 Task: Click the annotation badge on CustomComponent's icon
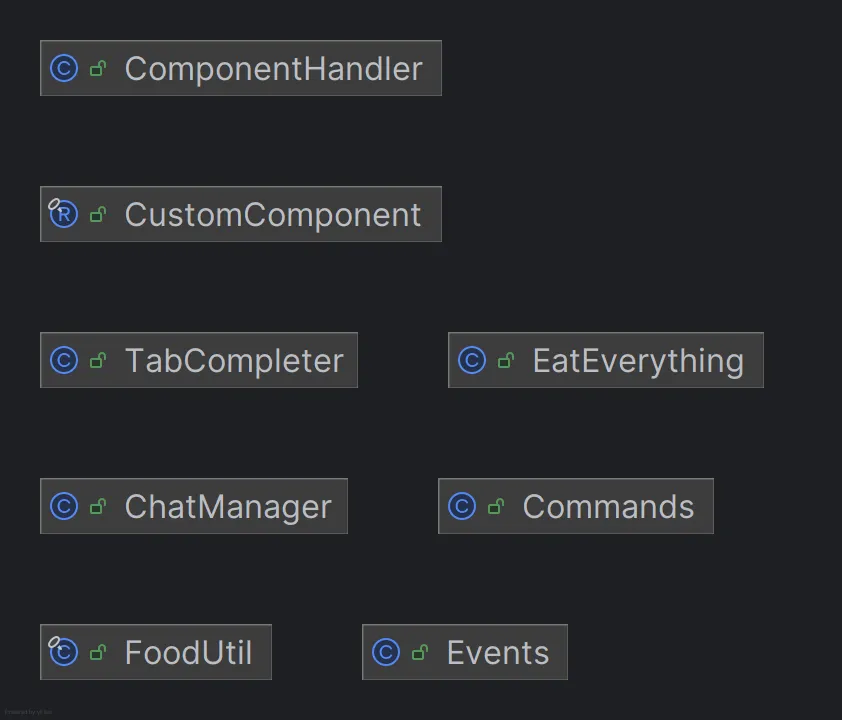(53, 202)
